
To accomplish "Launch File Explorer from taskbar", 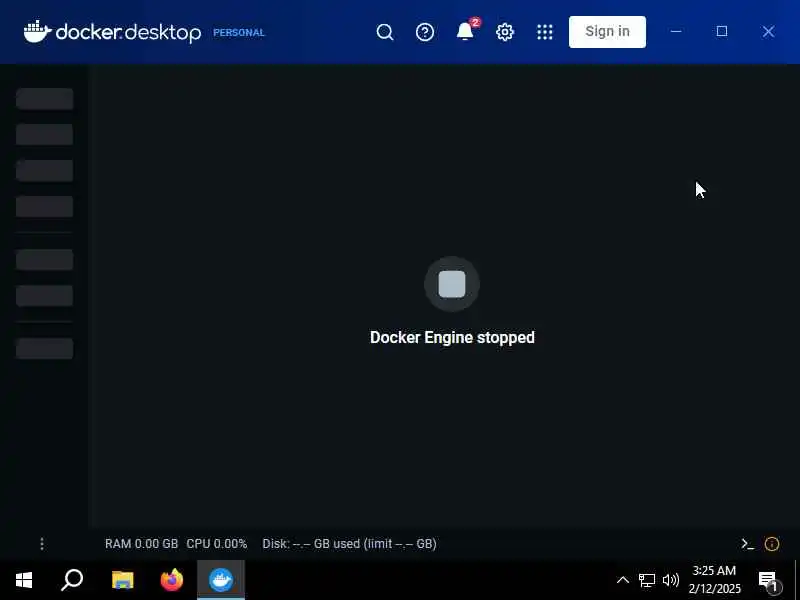I will pyautogui.click(x=122, y=580).
